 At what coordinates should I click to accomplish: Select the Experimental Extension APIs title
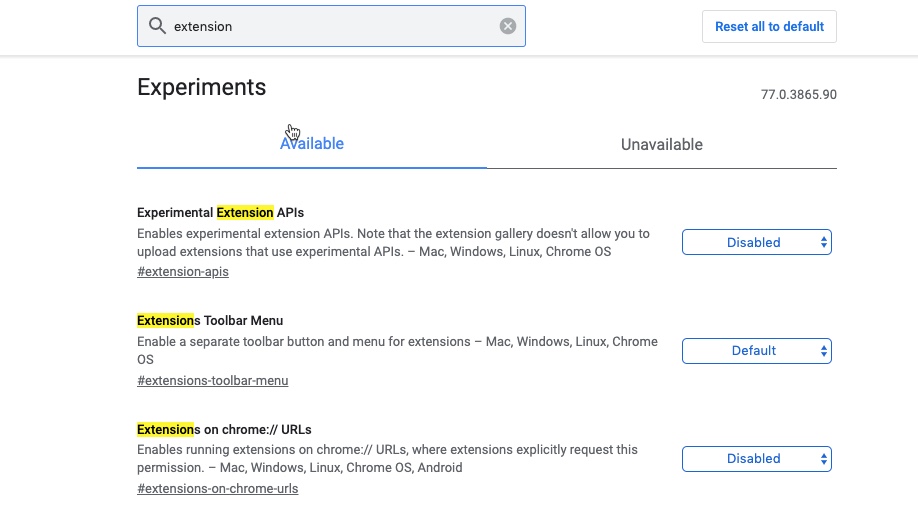click(220, 212)
